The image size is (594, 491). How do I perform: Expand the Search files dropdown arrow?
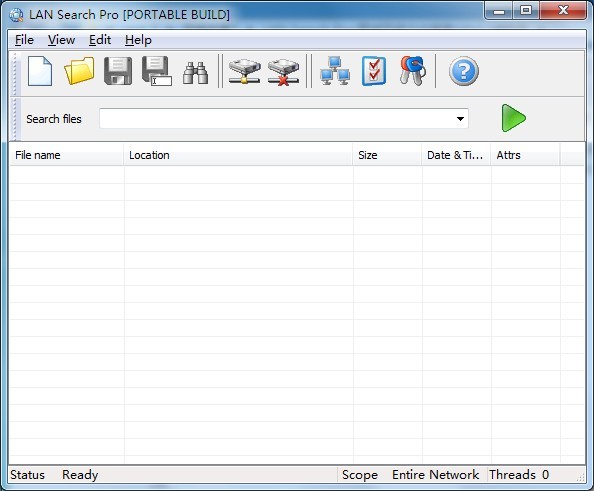tap(460, 119)
